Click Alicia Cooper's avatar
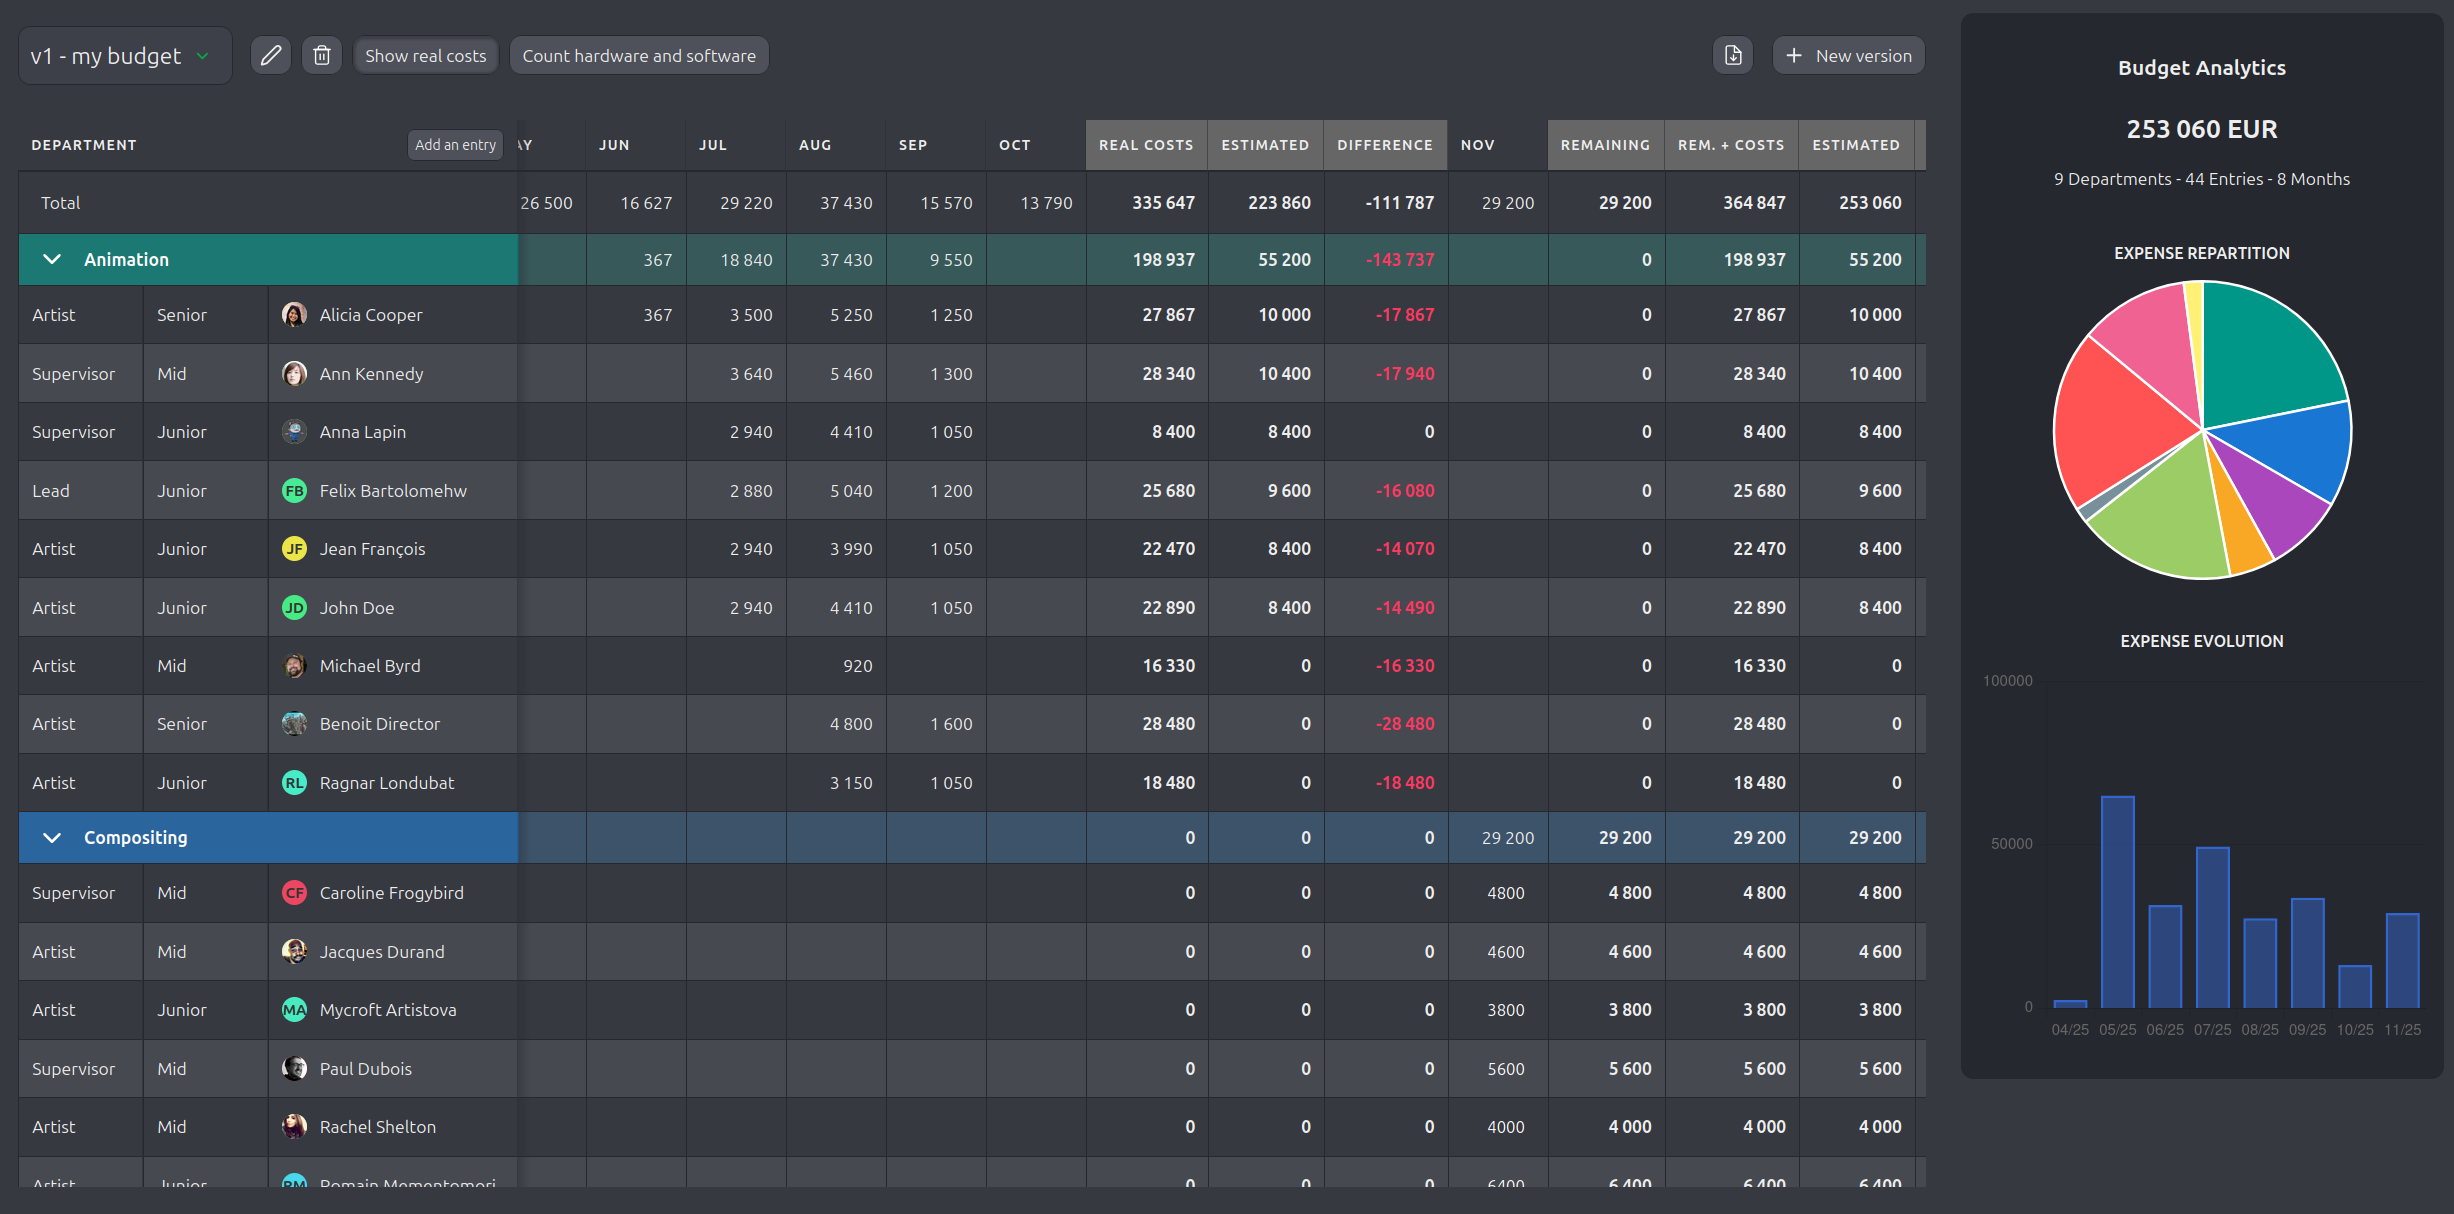The image size is (2454, 1214). click(294, 315)
